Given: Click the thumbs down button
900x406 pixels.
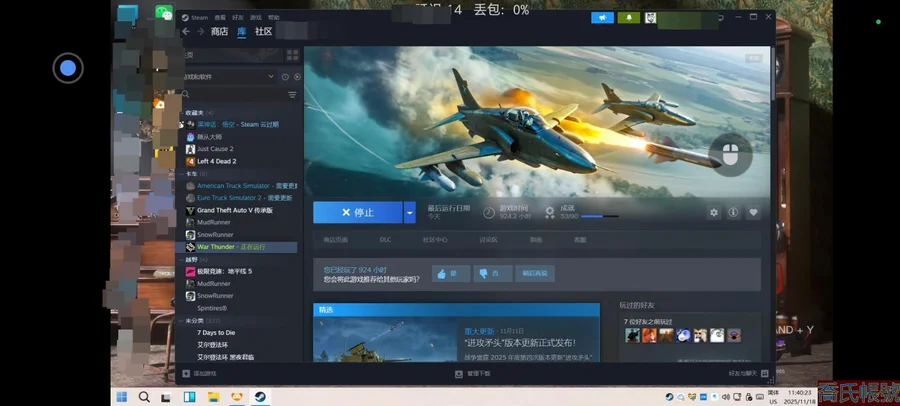Looking at the screenshot, I should coord(486,273).
